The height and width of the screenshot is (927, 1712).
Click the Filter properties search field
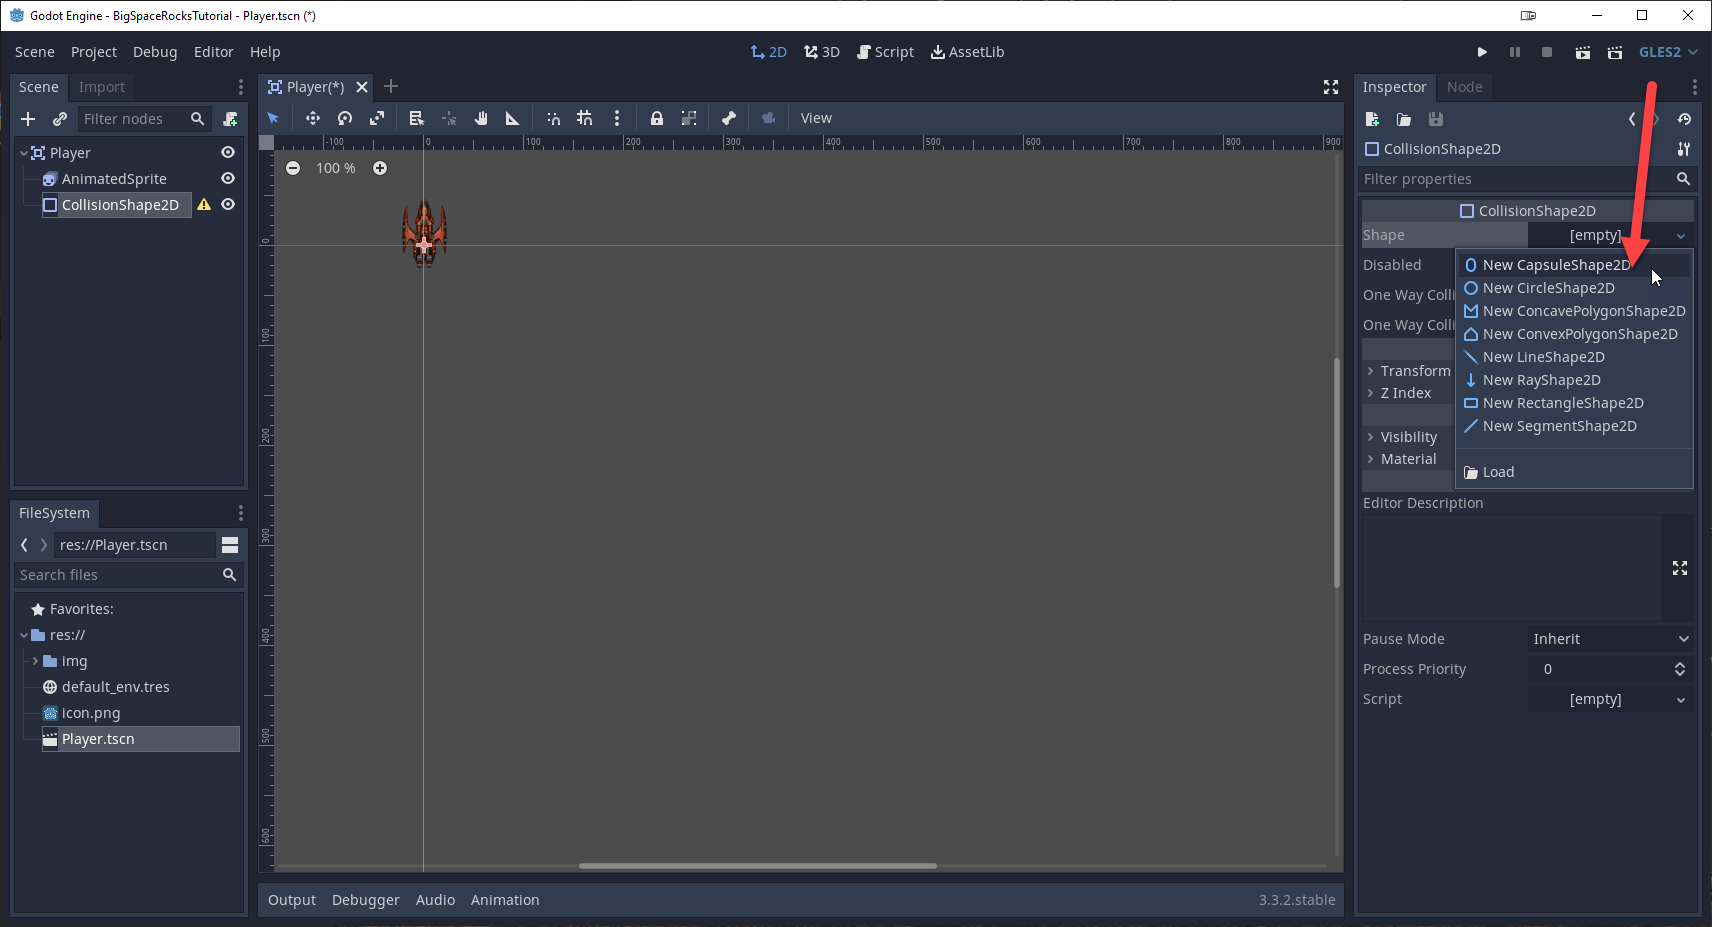click(1515, 179)
